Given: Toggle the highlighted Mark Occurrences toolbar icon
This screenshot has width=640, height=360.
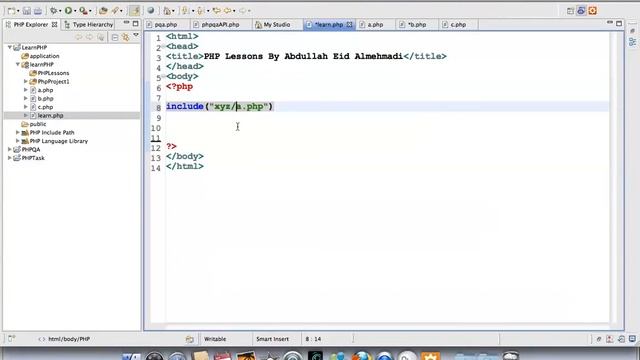Looking at the screenshot, I should (x=134, y=11).
